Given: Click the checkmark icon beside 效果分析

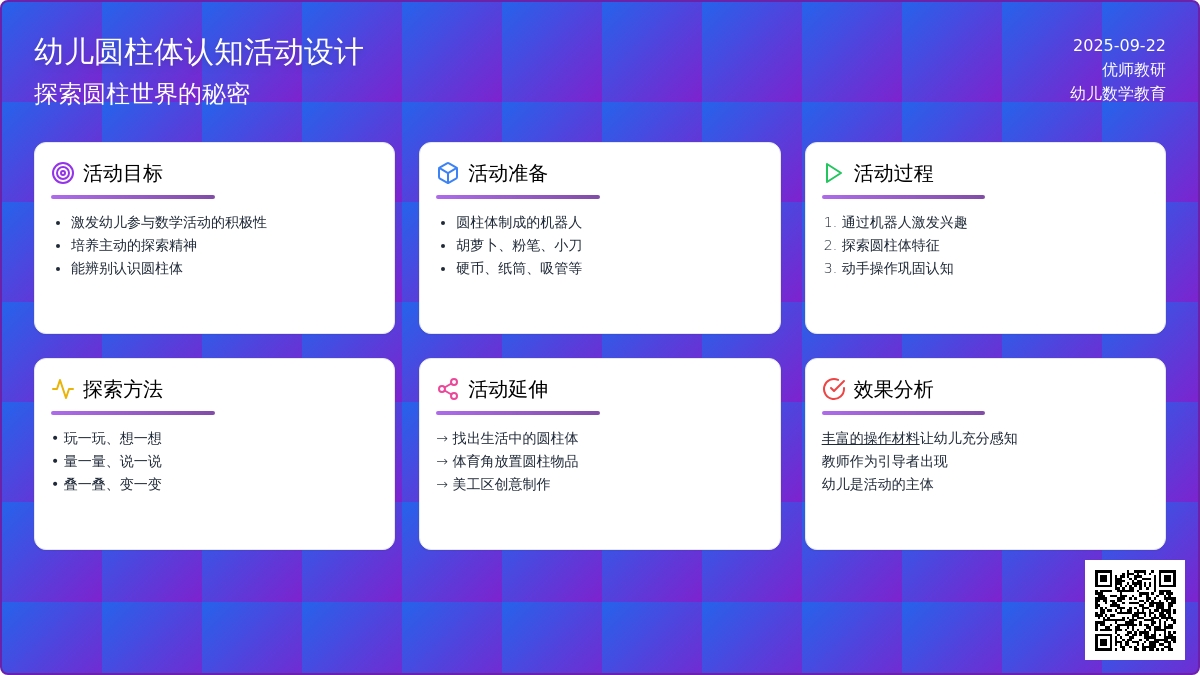Looking at the screenshot, I should [x=833, y=389].
